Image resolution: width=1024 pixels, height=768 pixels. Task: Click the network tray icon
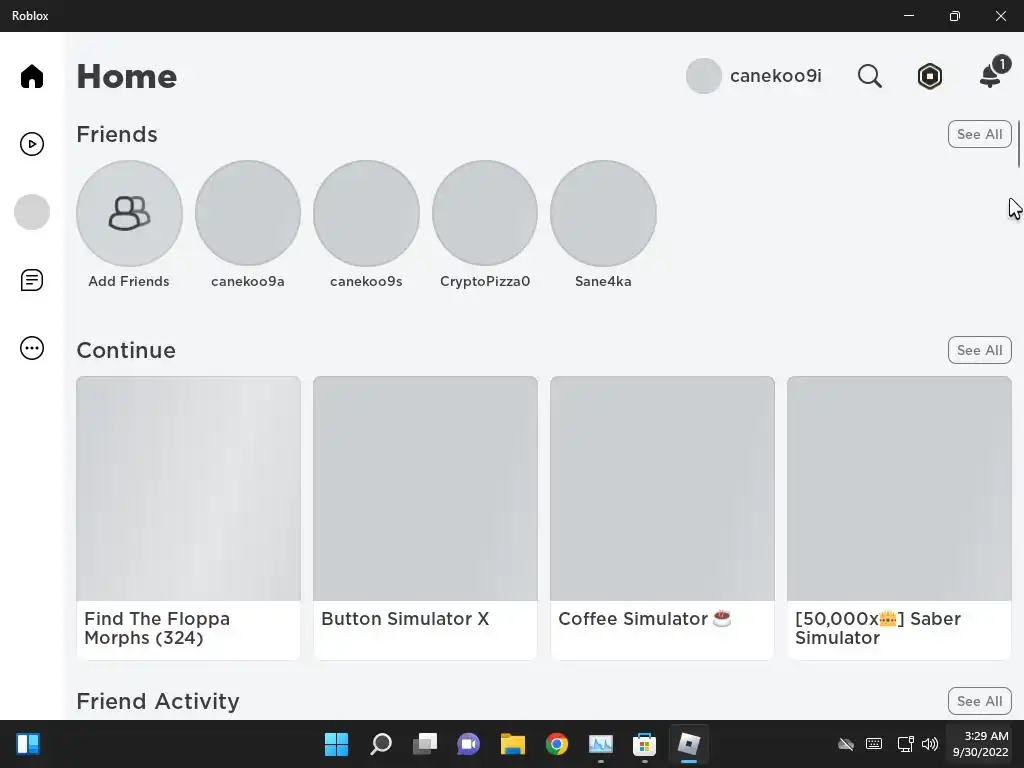[905, 744]
